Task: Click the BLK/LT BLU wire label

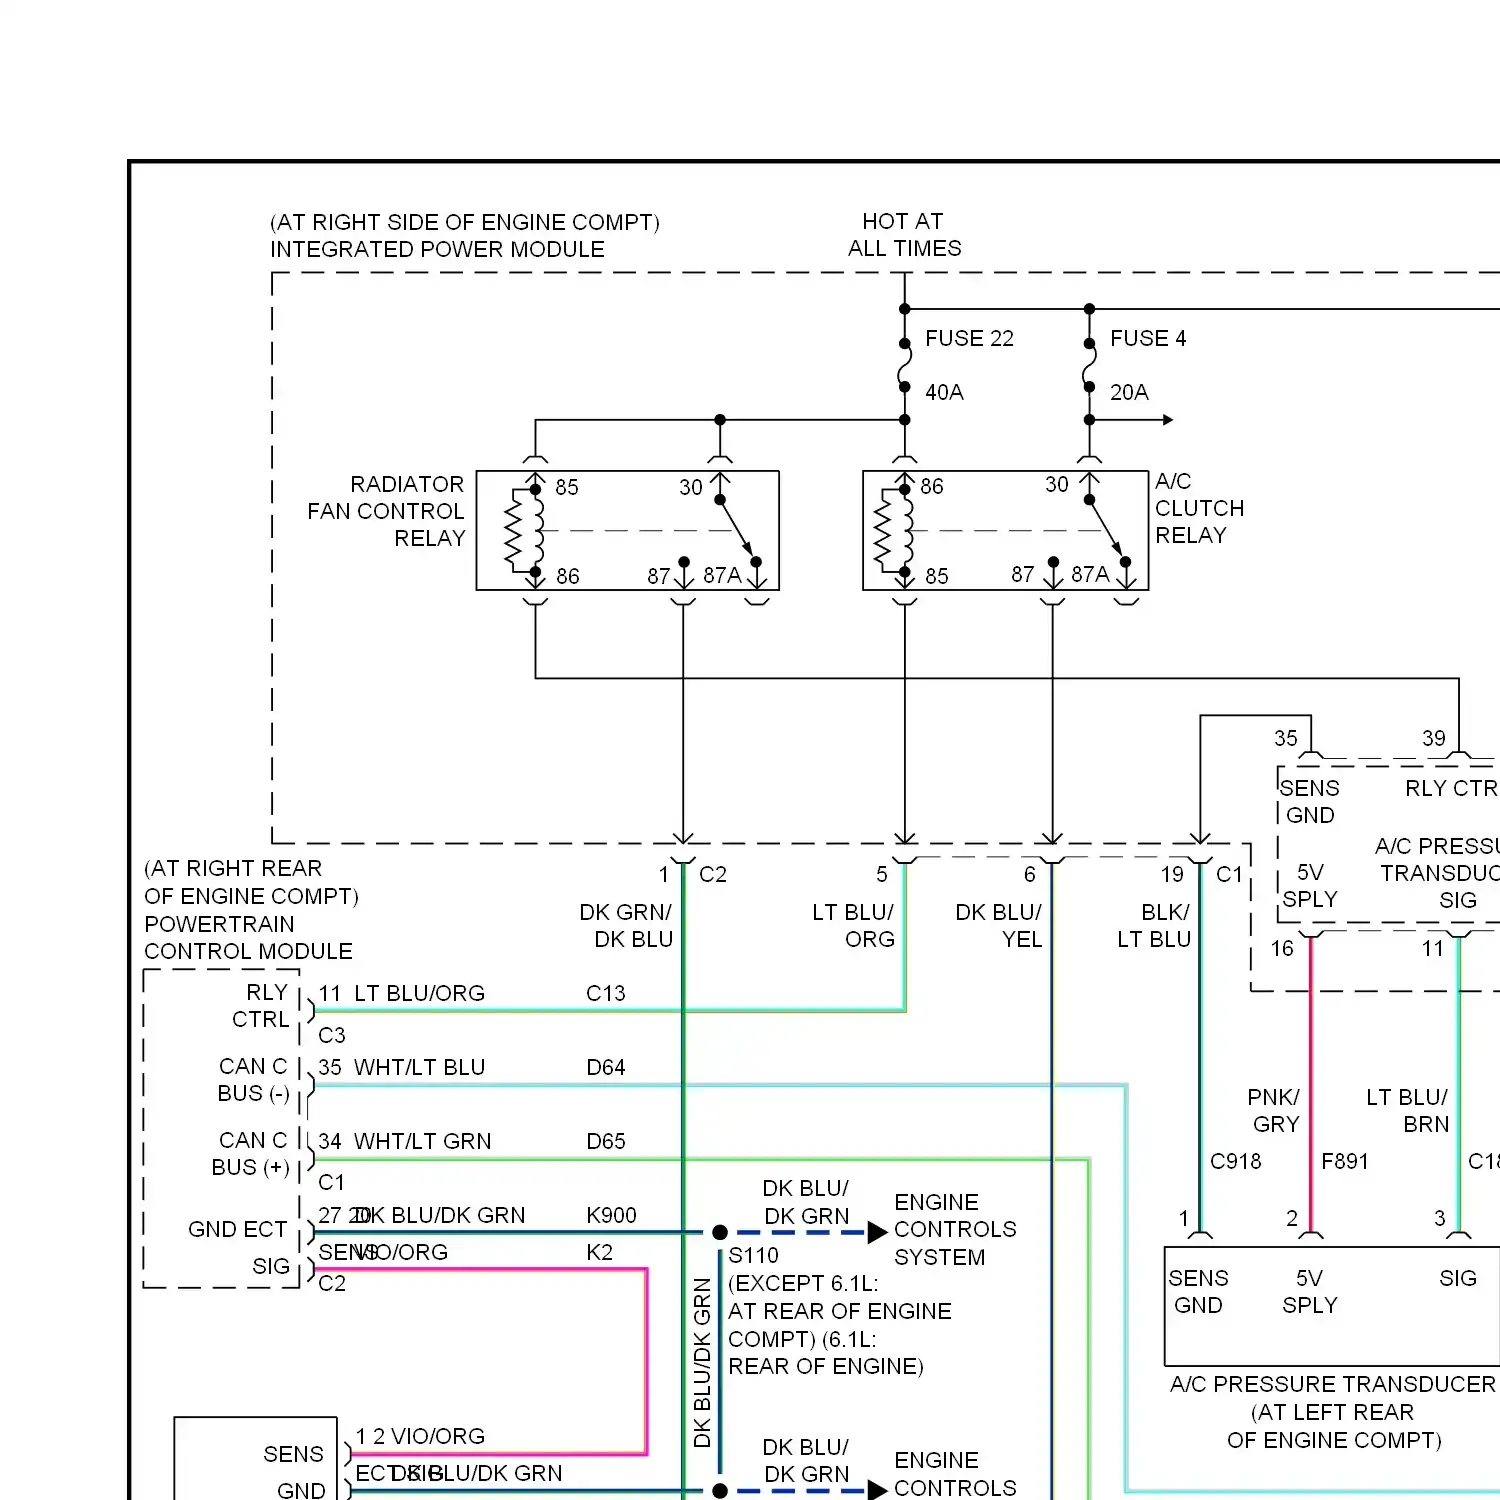Action: (x=1154, y=925)
